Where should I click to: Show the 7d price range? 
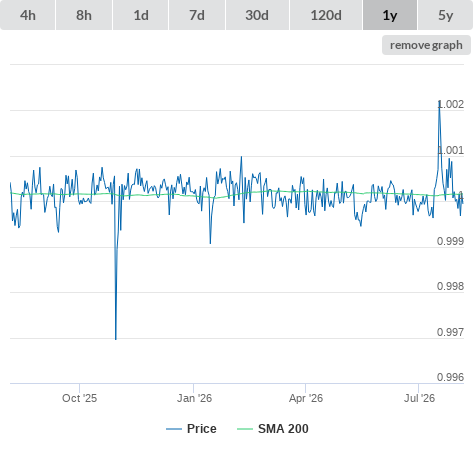(x=197, y=15)
